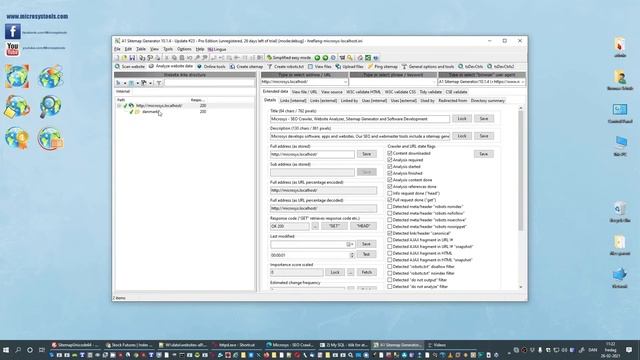Screen dimensions: 640x360
Task: Click the magnifier key icon in toolbar
Action: click(350, 58)
